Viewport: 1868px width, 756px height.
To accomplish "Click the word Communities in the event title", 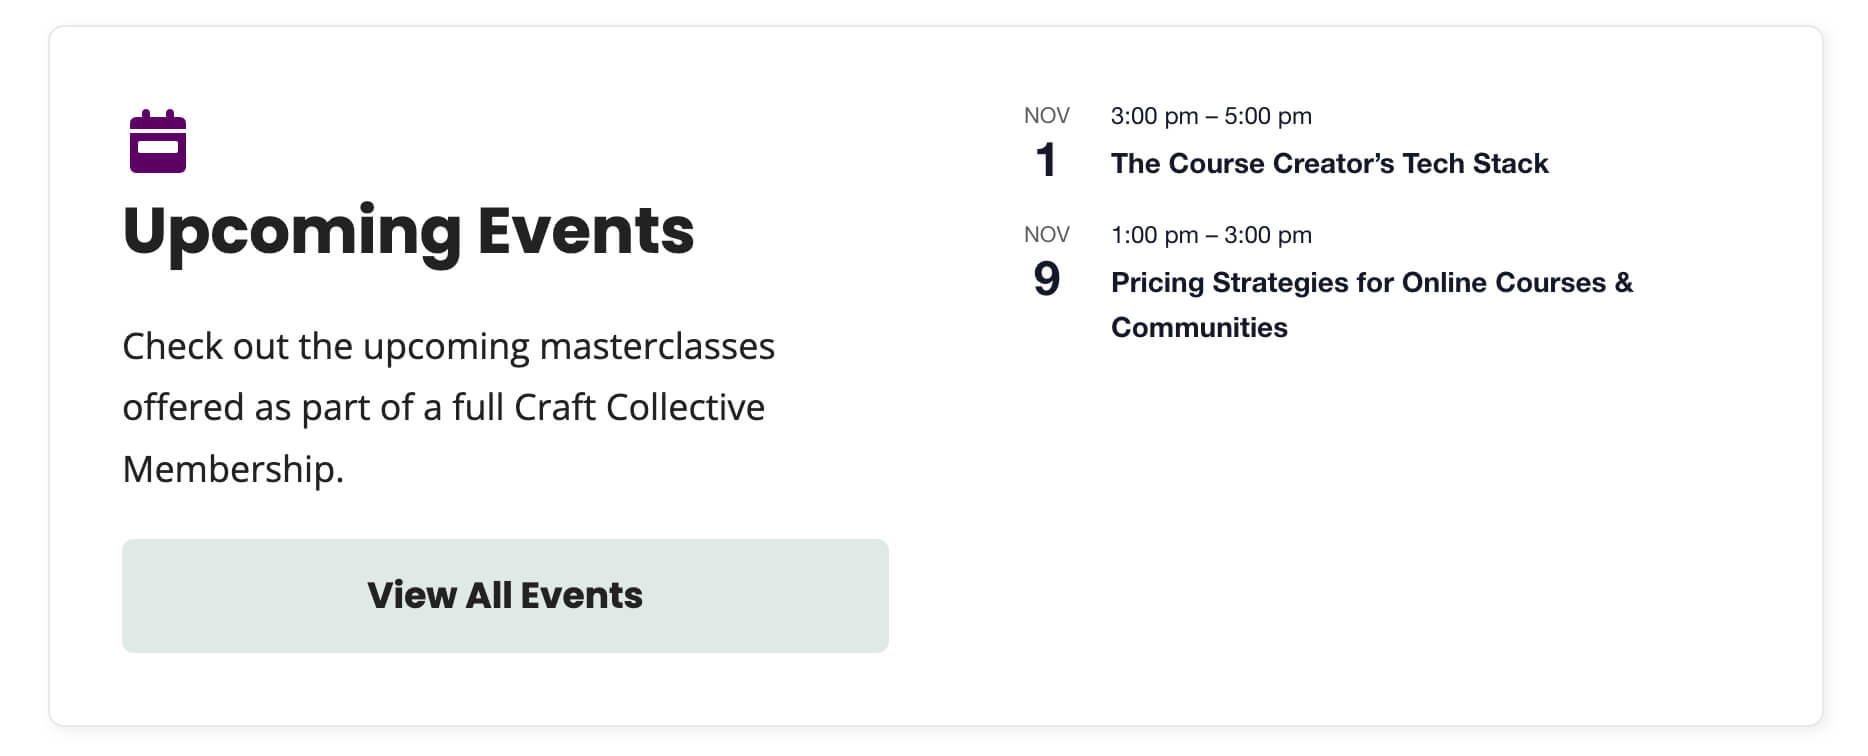I will click(1198, 327).
